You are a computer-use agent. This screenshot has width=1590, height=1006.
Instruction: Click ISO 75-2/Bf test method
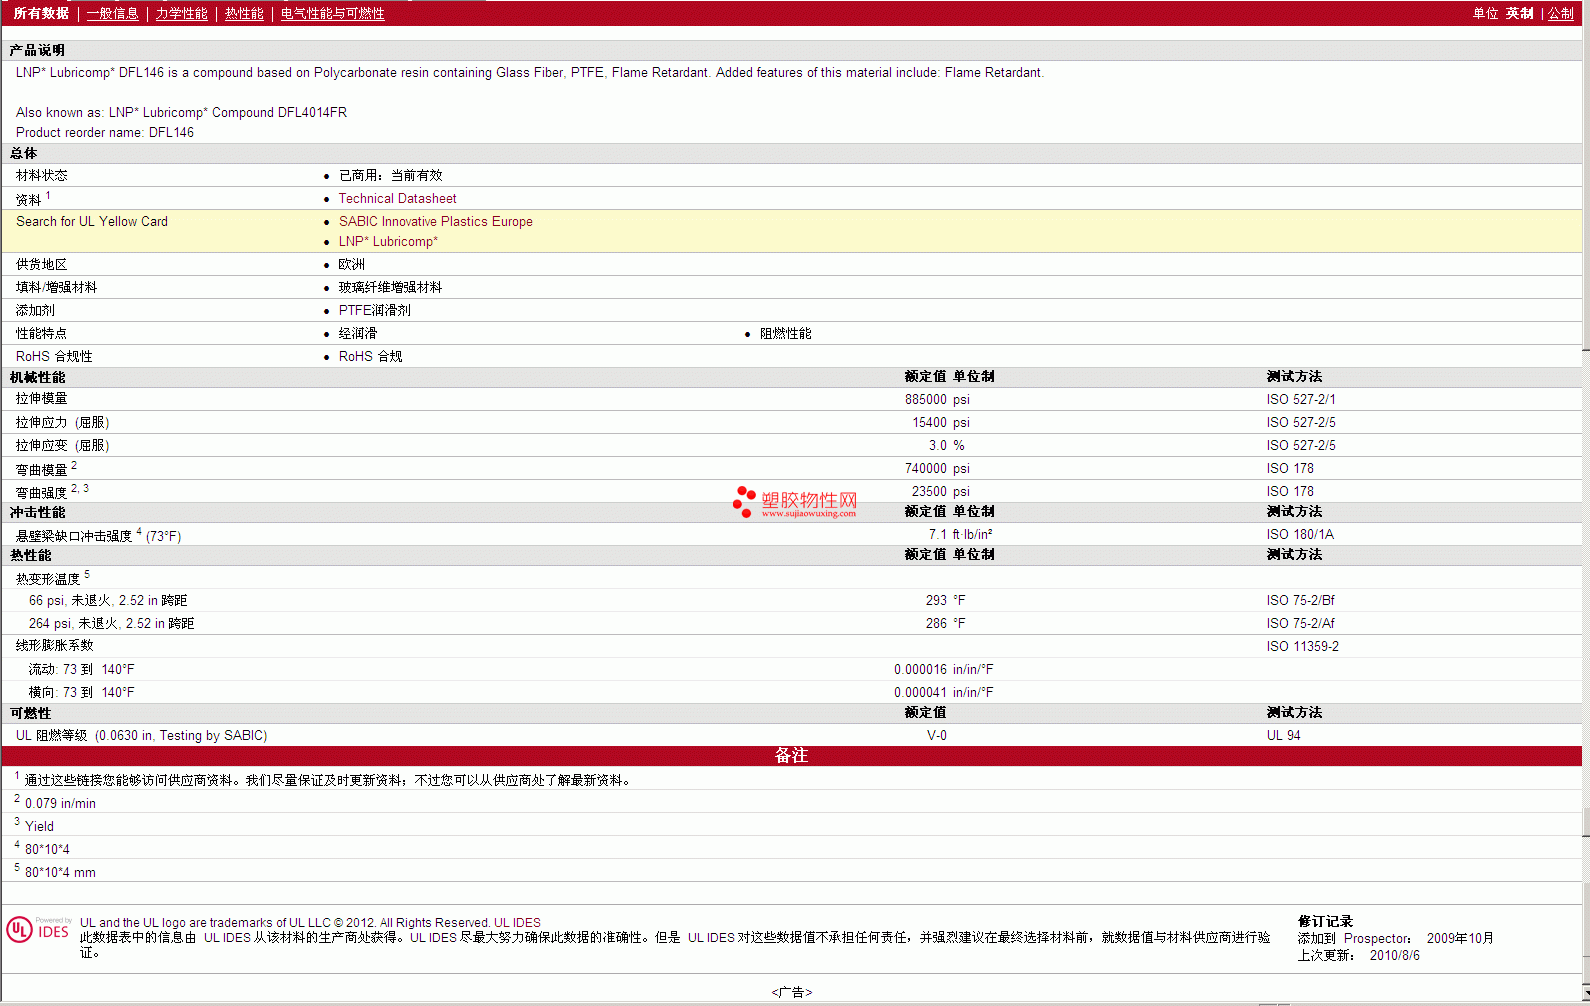tap(1300, 600)
